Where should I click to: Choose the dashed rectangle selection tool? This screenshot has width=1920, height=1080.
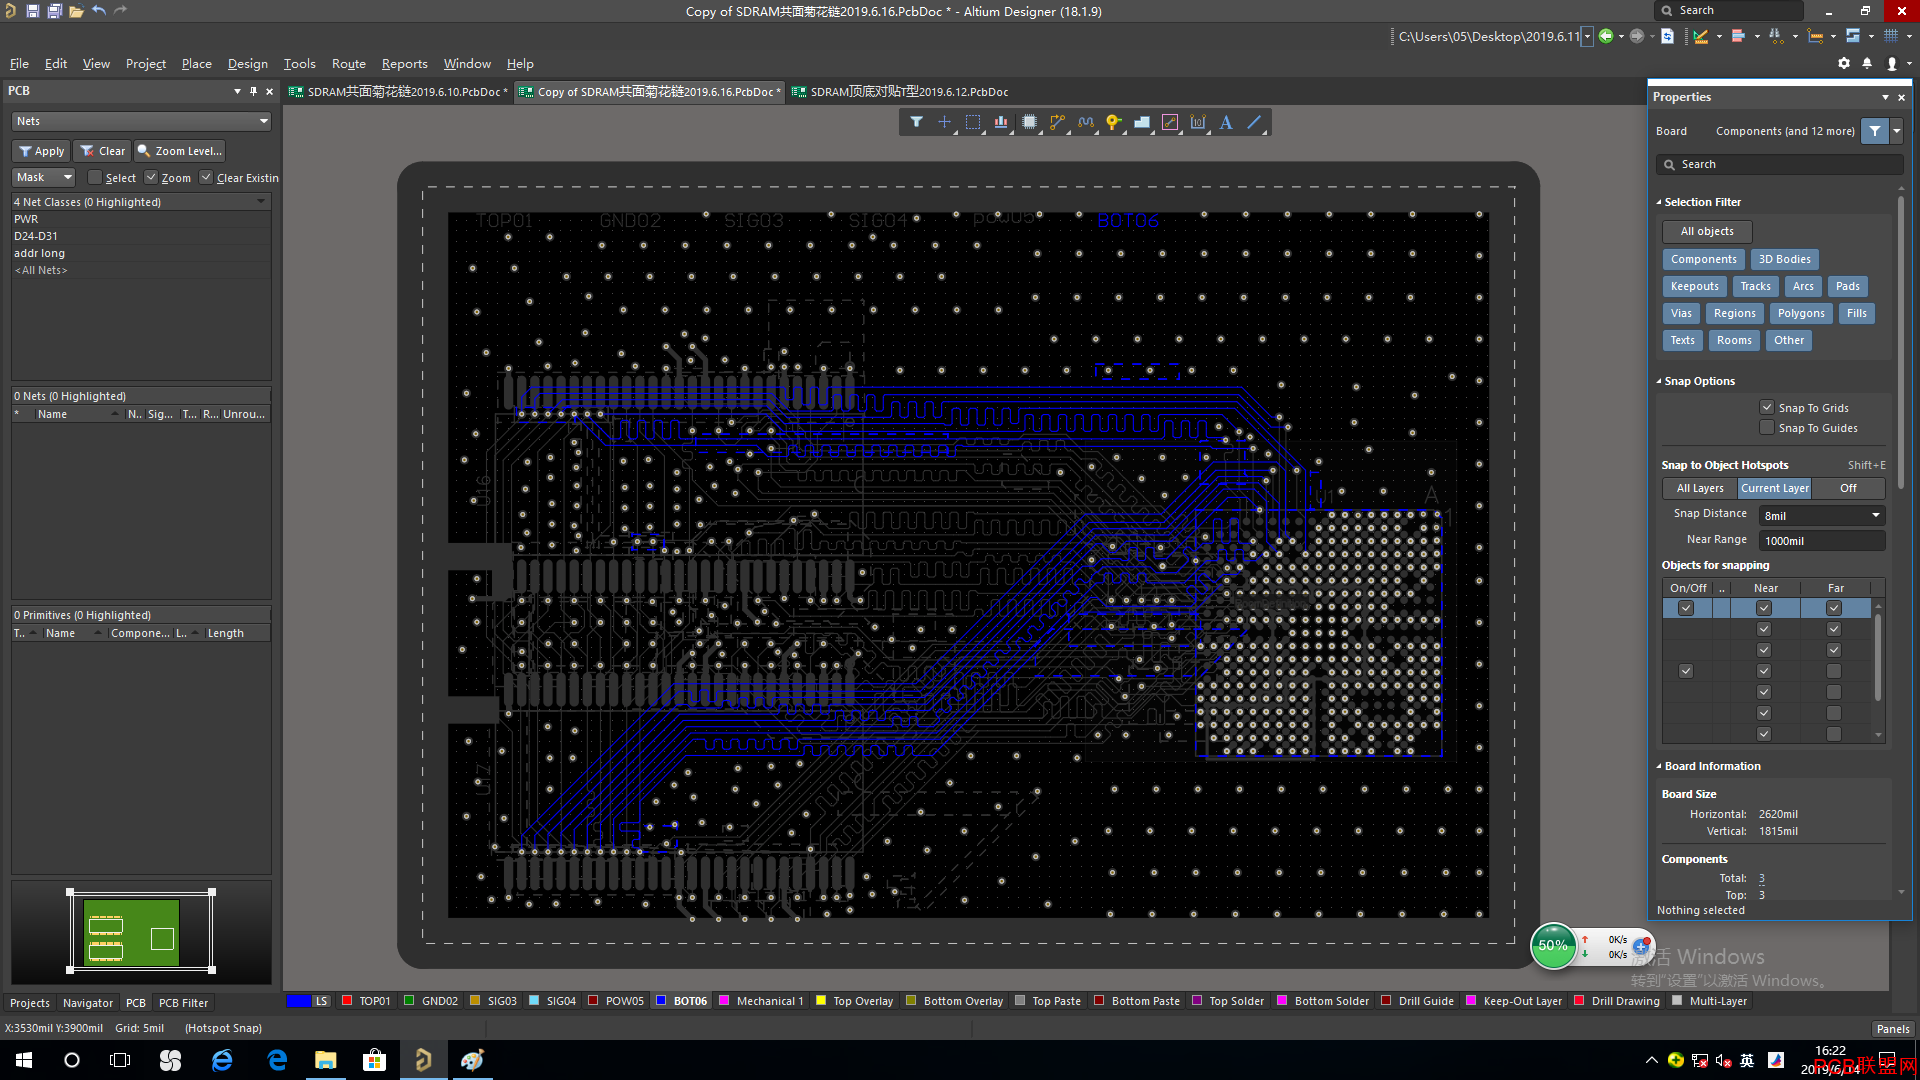point(972,122)
